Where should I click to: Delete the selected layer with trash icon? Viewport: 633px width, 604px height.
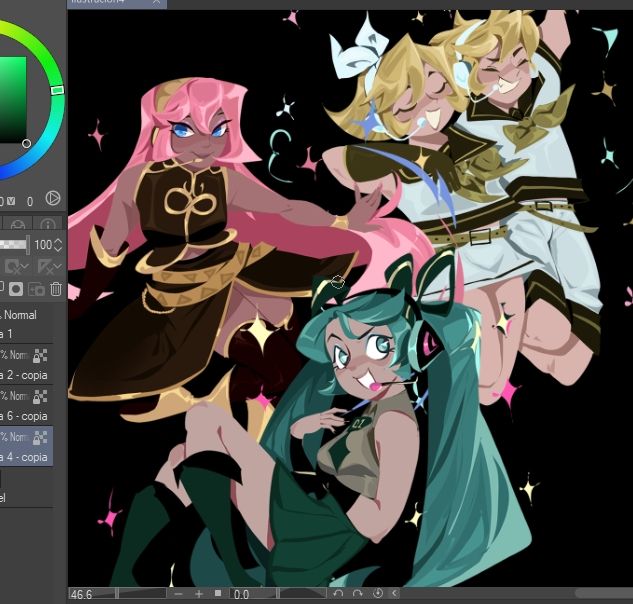[x=56, y=289]
